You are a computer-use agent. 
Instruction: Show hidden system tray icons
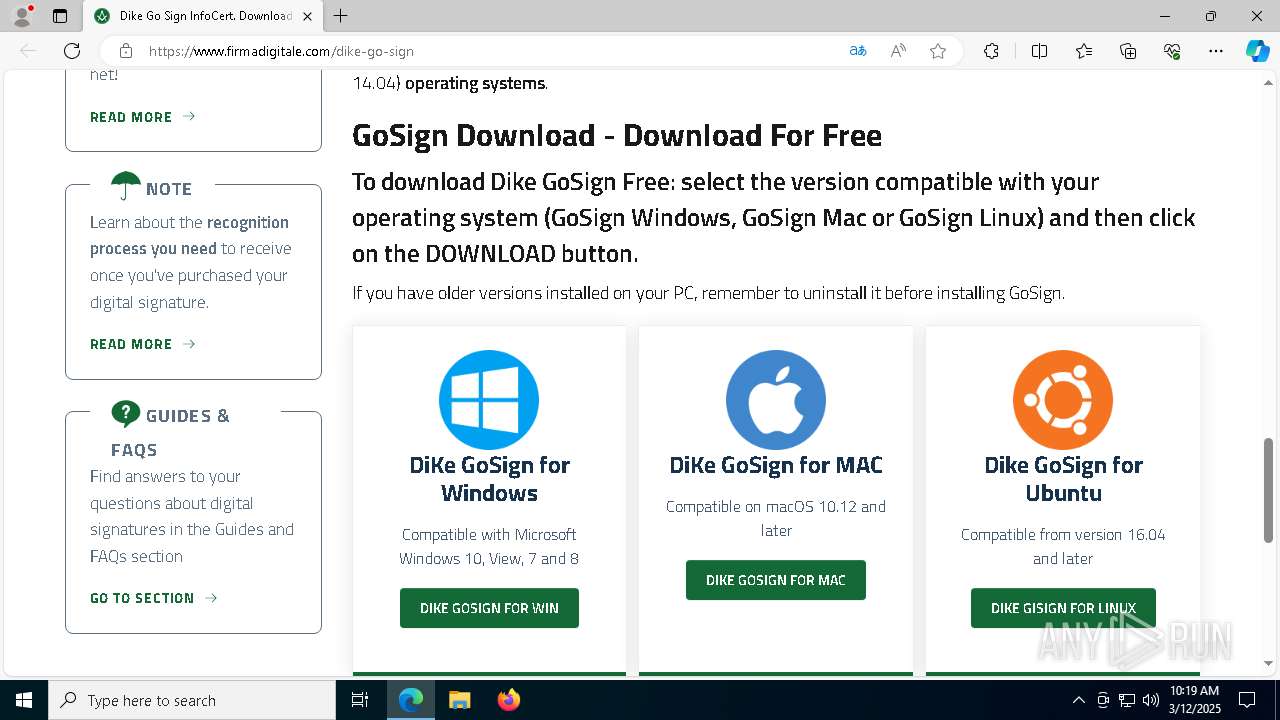point(1078,700)
